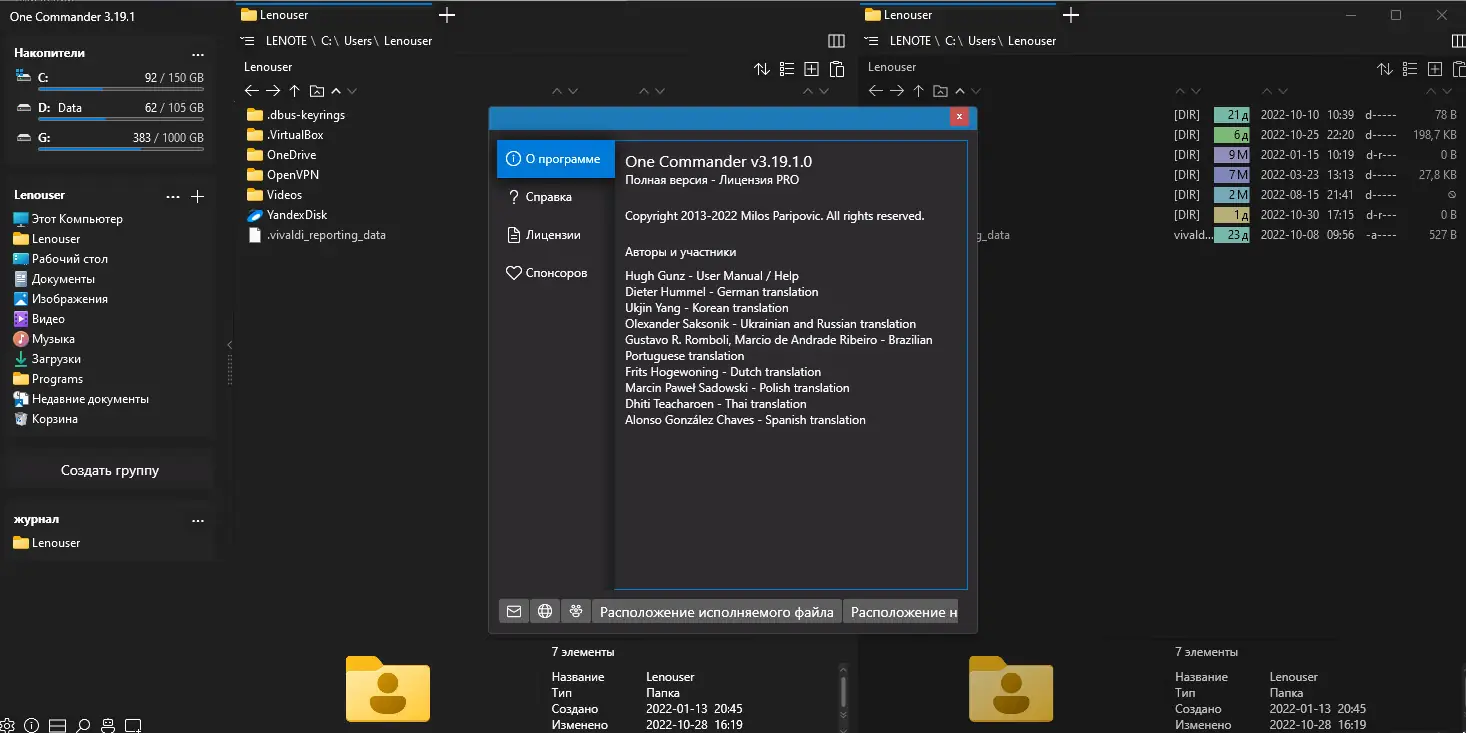This screenshot has height=733, width=1466.
Task: Click the folder-history icon in right pane navigation
Action: [x=940, y=91]
